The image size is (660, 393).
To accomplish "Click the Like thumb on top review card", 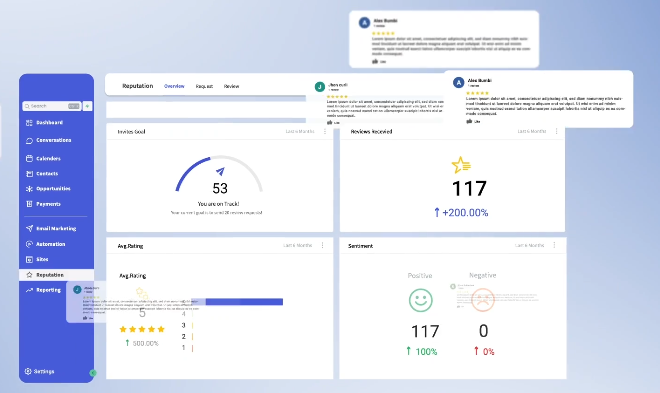I will tap(375, 61).
